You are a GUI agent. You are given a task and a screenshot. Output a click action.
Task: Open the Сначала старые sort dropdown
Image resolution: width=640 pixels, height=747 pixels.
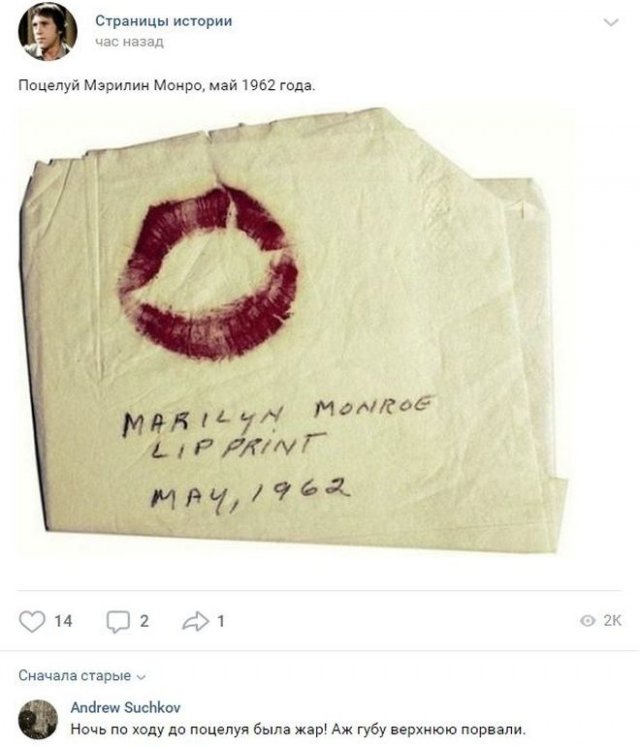click(x=82, y=676)
